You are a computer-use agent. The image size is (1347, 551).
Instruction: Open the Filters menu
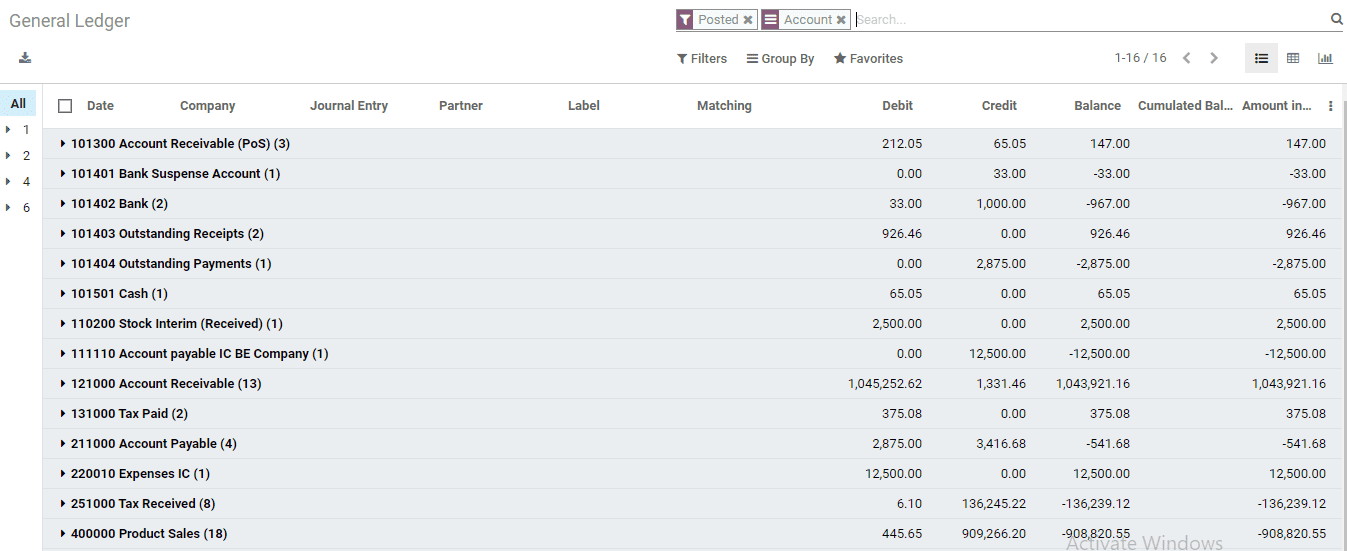coord(702,59)
